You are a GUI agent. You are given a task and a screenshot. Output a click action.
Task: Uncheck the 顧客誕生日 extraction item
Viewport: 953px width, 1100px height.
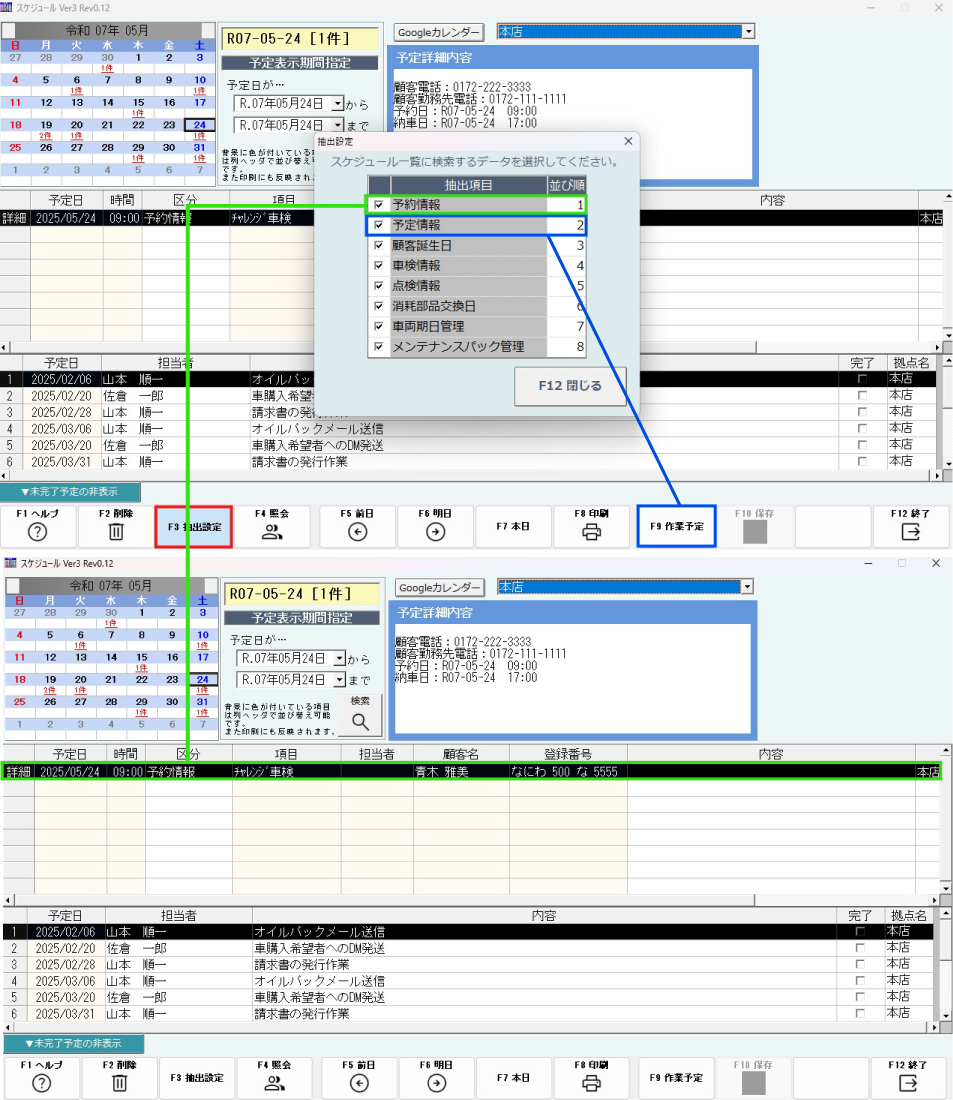[379, 246]
